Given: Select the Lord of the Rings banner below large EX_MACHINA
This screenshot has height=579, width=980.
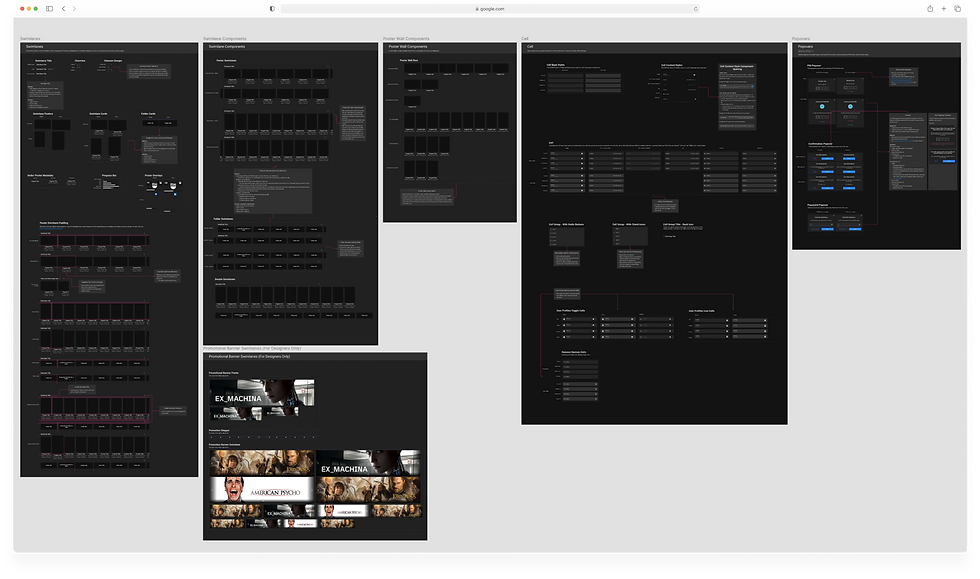Looking at the screenshot, I should click(368, 490).
